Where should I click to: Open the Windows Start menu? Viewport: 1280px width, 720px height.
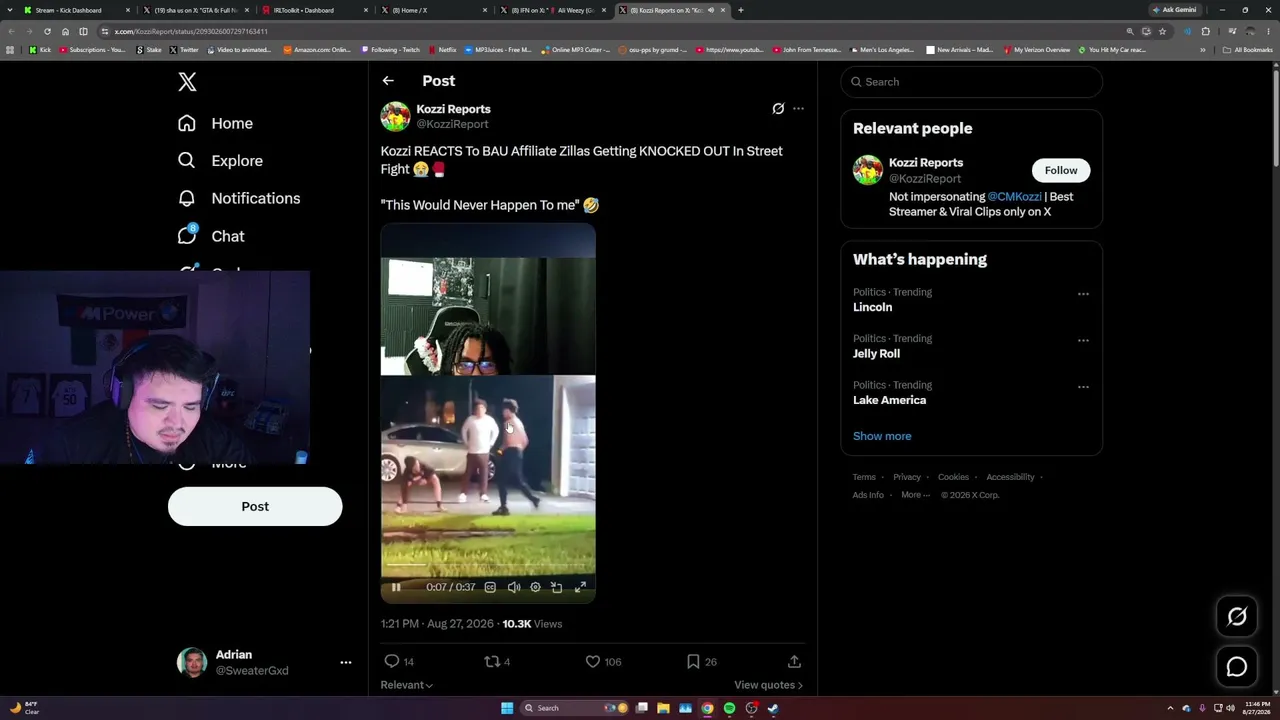507,708
